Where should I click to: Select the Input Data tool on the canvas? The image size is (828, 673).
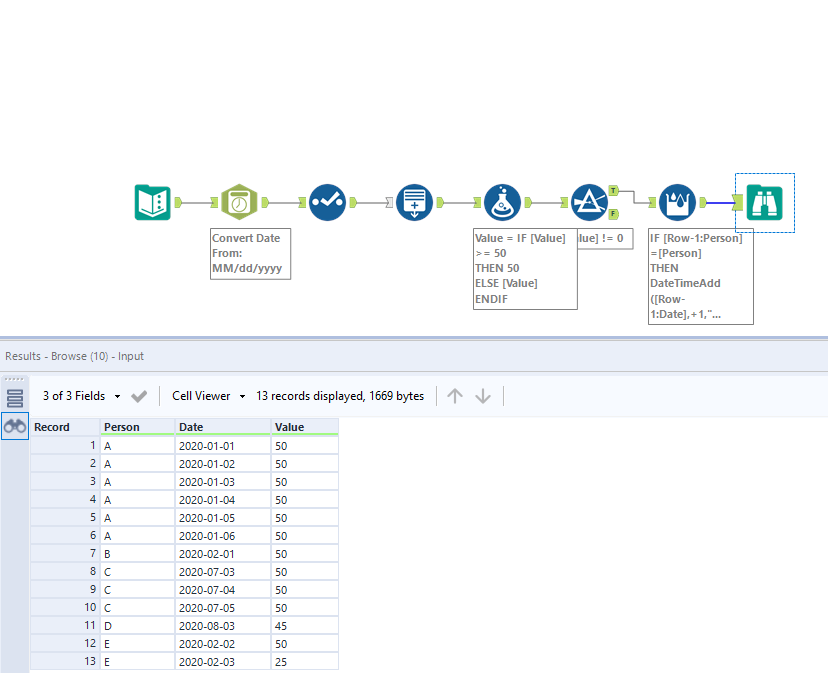coord(152,202)
